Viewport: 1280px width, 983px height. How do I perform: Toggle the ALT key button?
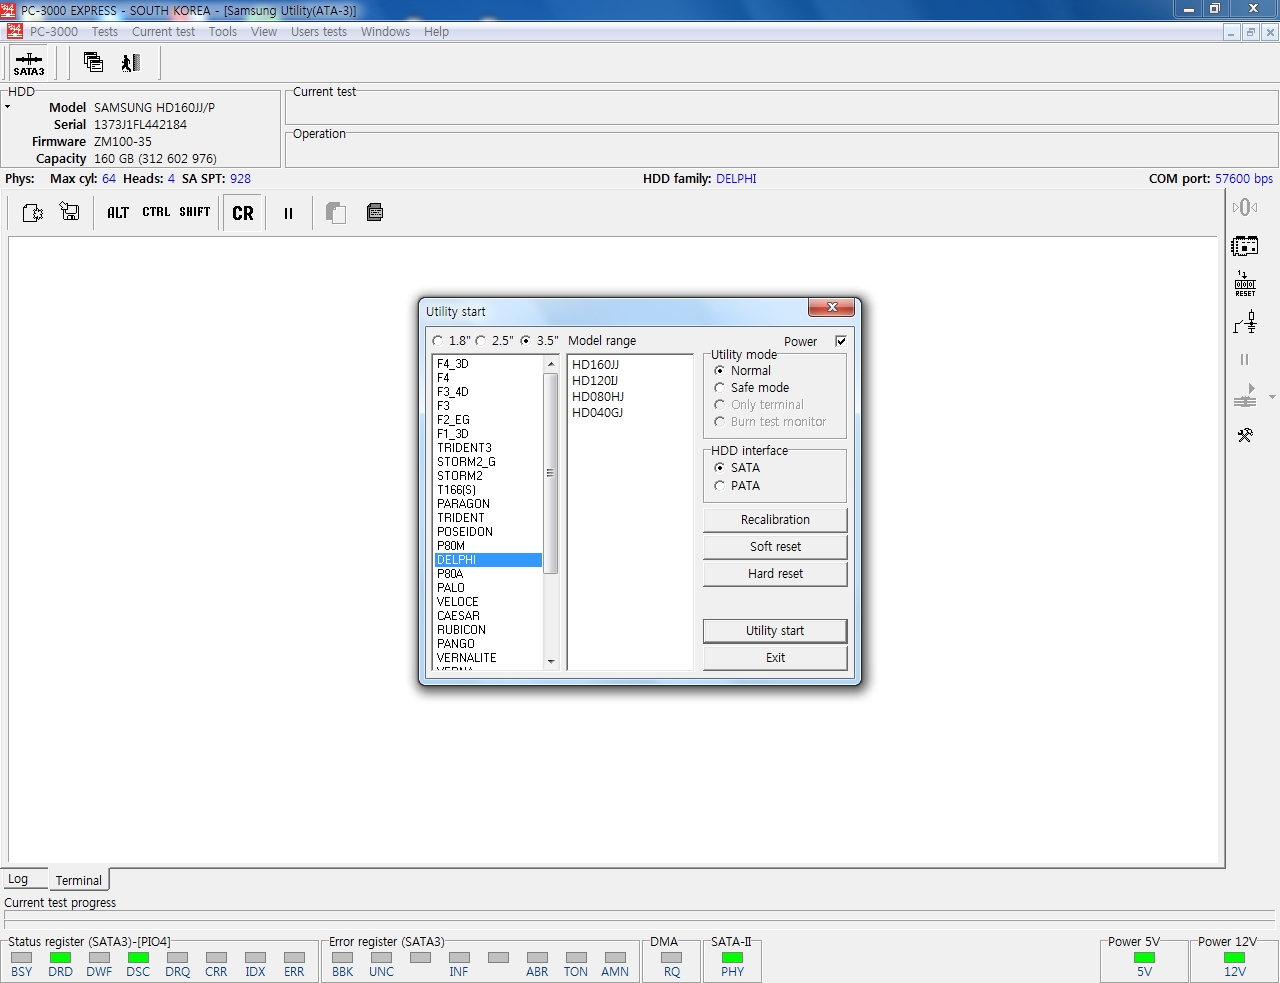tap(118, 212)
